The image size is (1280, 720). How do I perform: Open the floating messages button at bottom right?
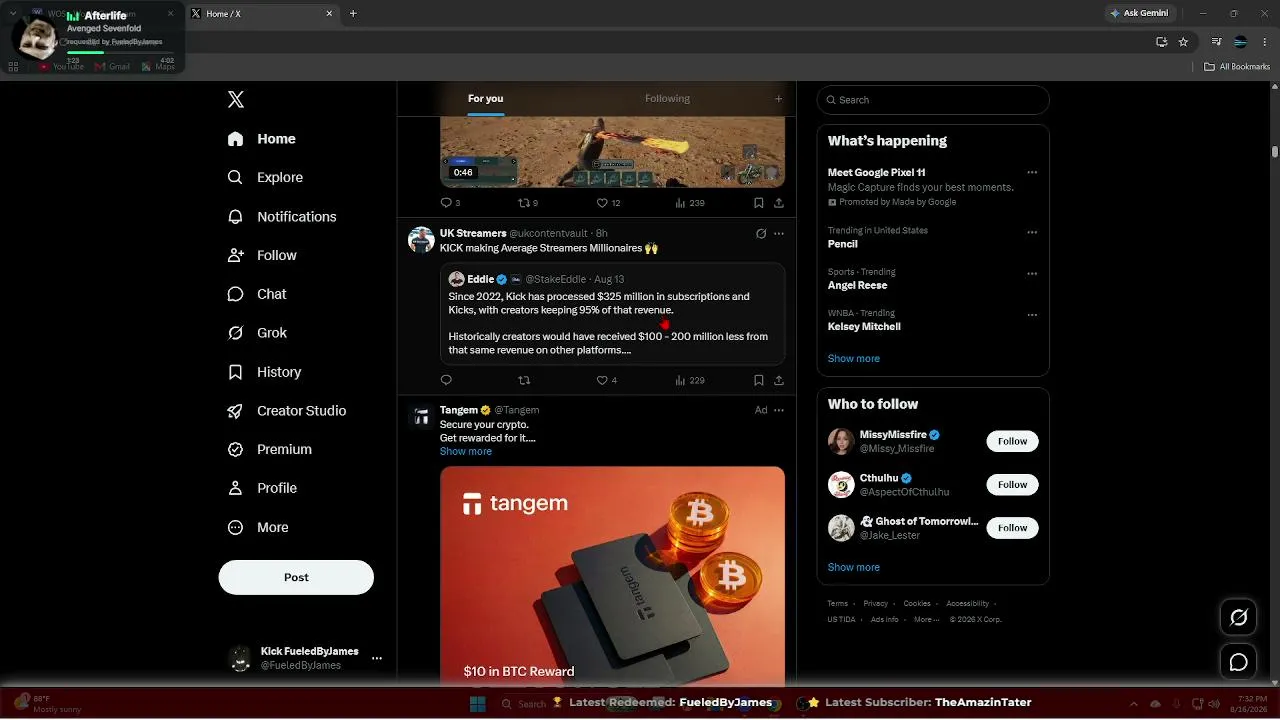coord(1238,662)
